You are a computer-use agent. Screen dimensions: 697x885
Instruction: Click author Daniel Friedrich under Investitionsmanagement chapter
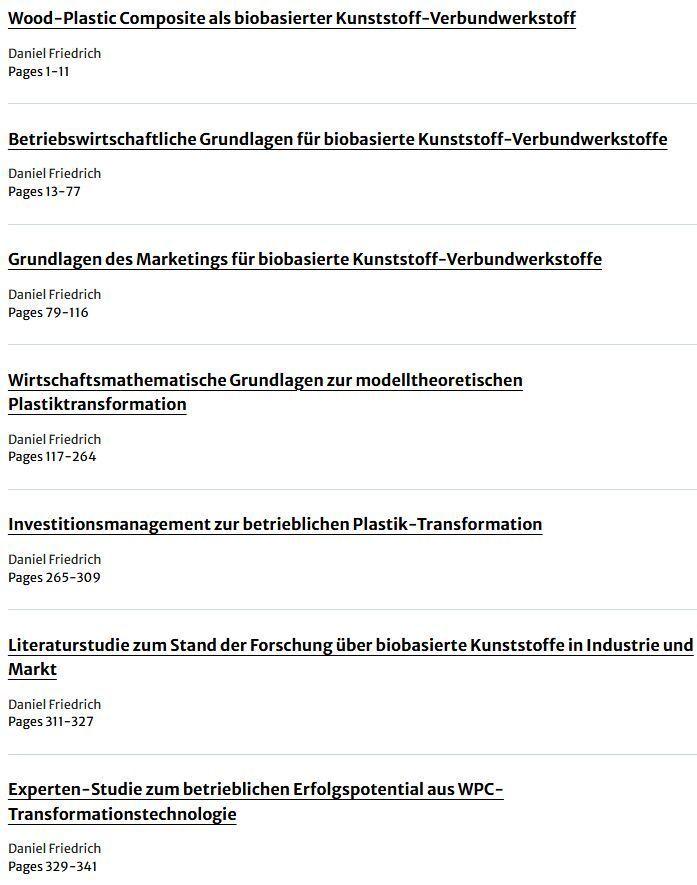tap(54, 559)
